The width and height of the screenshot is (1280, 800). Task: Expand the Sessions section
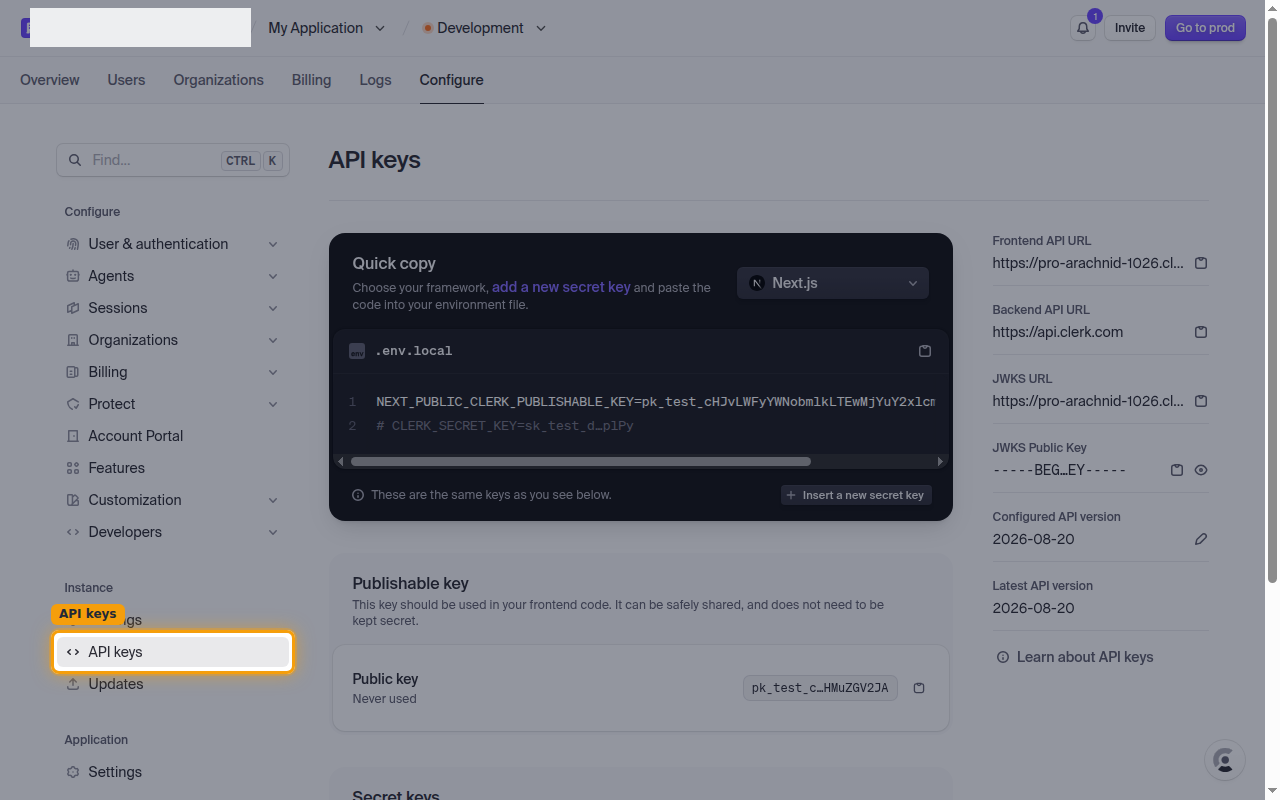click(172, 308)
